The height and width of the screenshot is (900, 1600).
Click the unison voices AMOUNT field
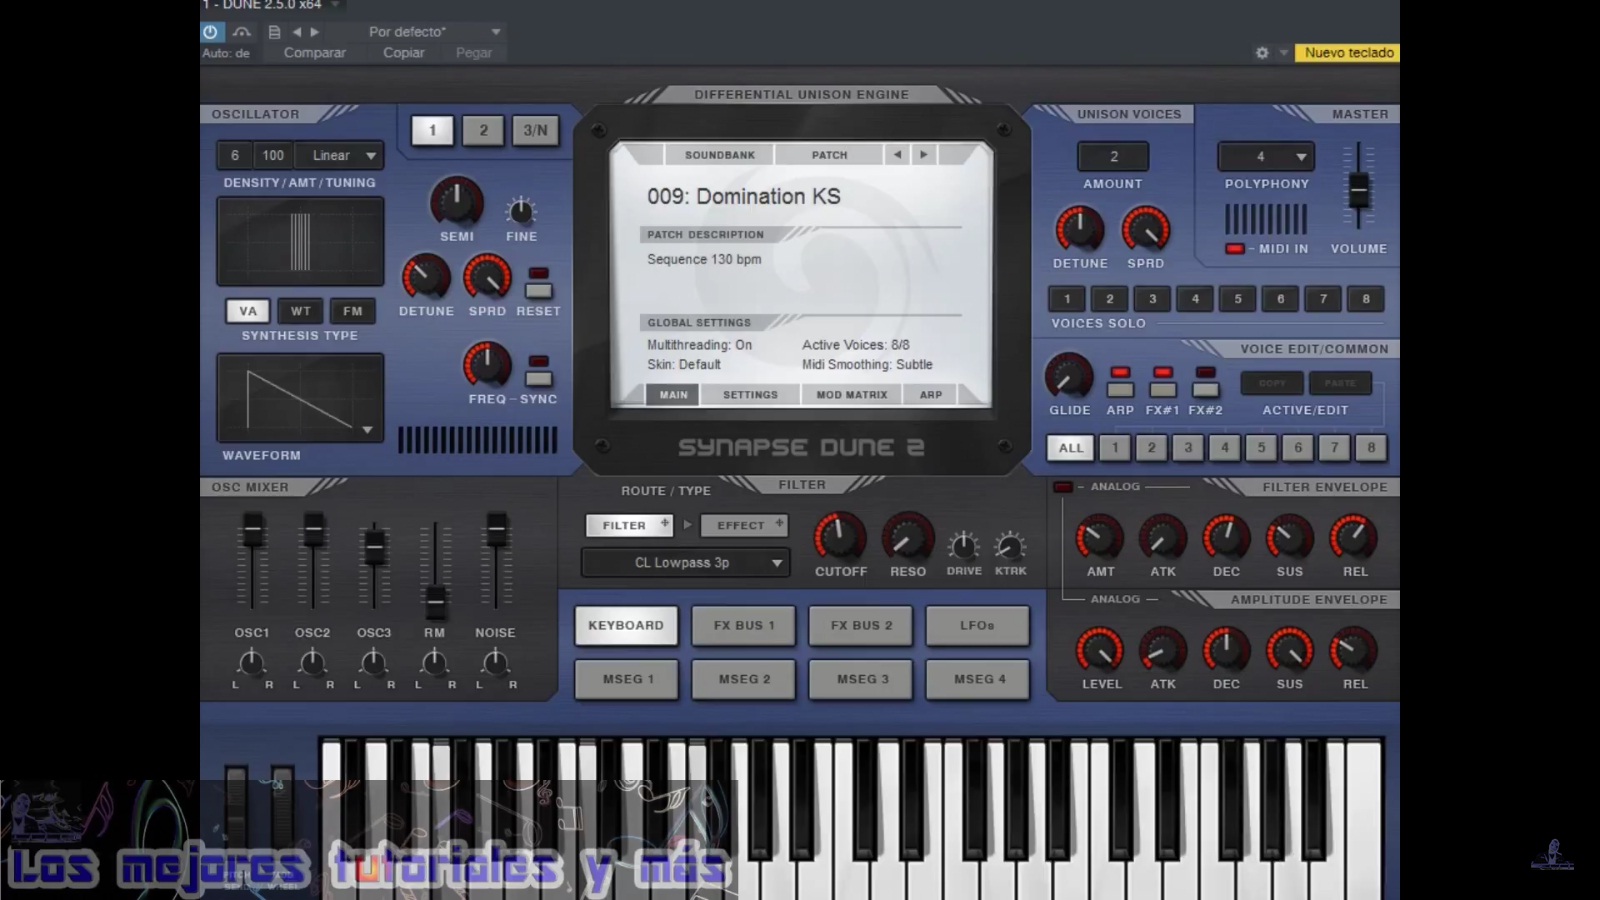pyautogui.click(x=1113, y=156)
